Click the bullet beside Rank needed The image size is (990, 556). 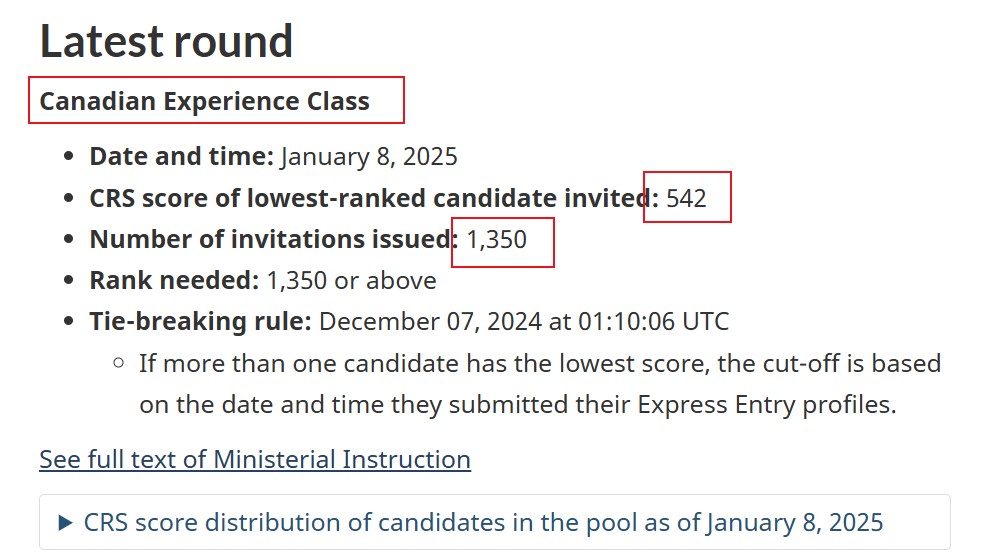click(69, 280)
